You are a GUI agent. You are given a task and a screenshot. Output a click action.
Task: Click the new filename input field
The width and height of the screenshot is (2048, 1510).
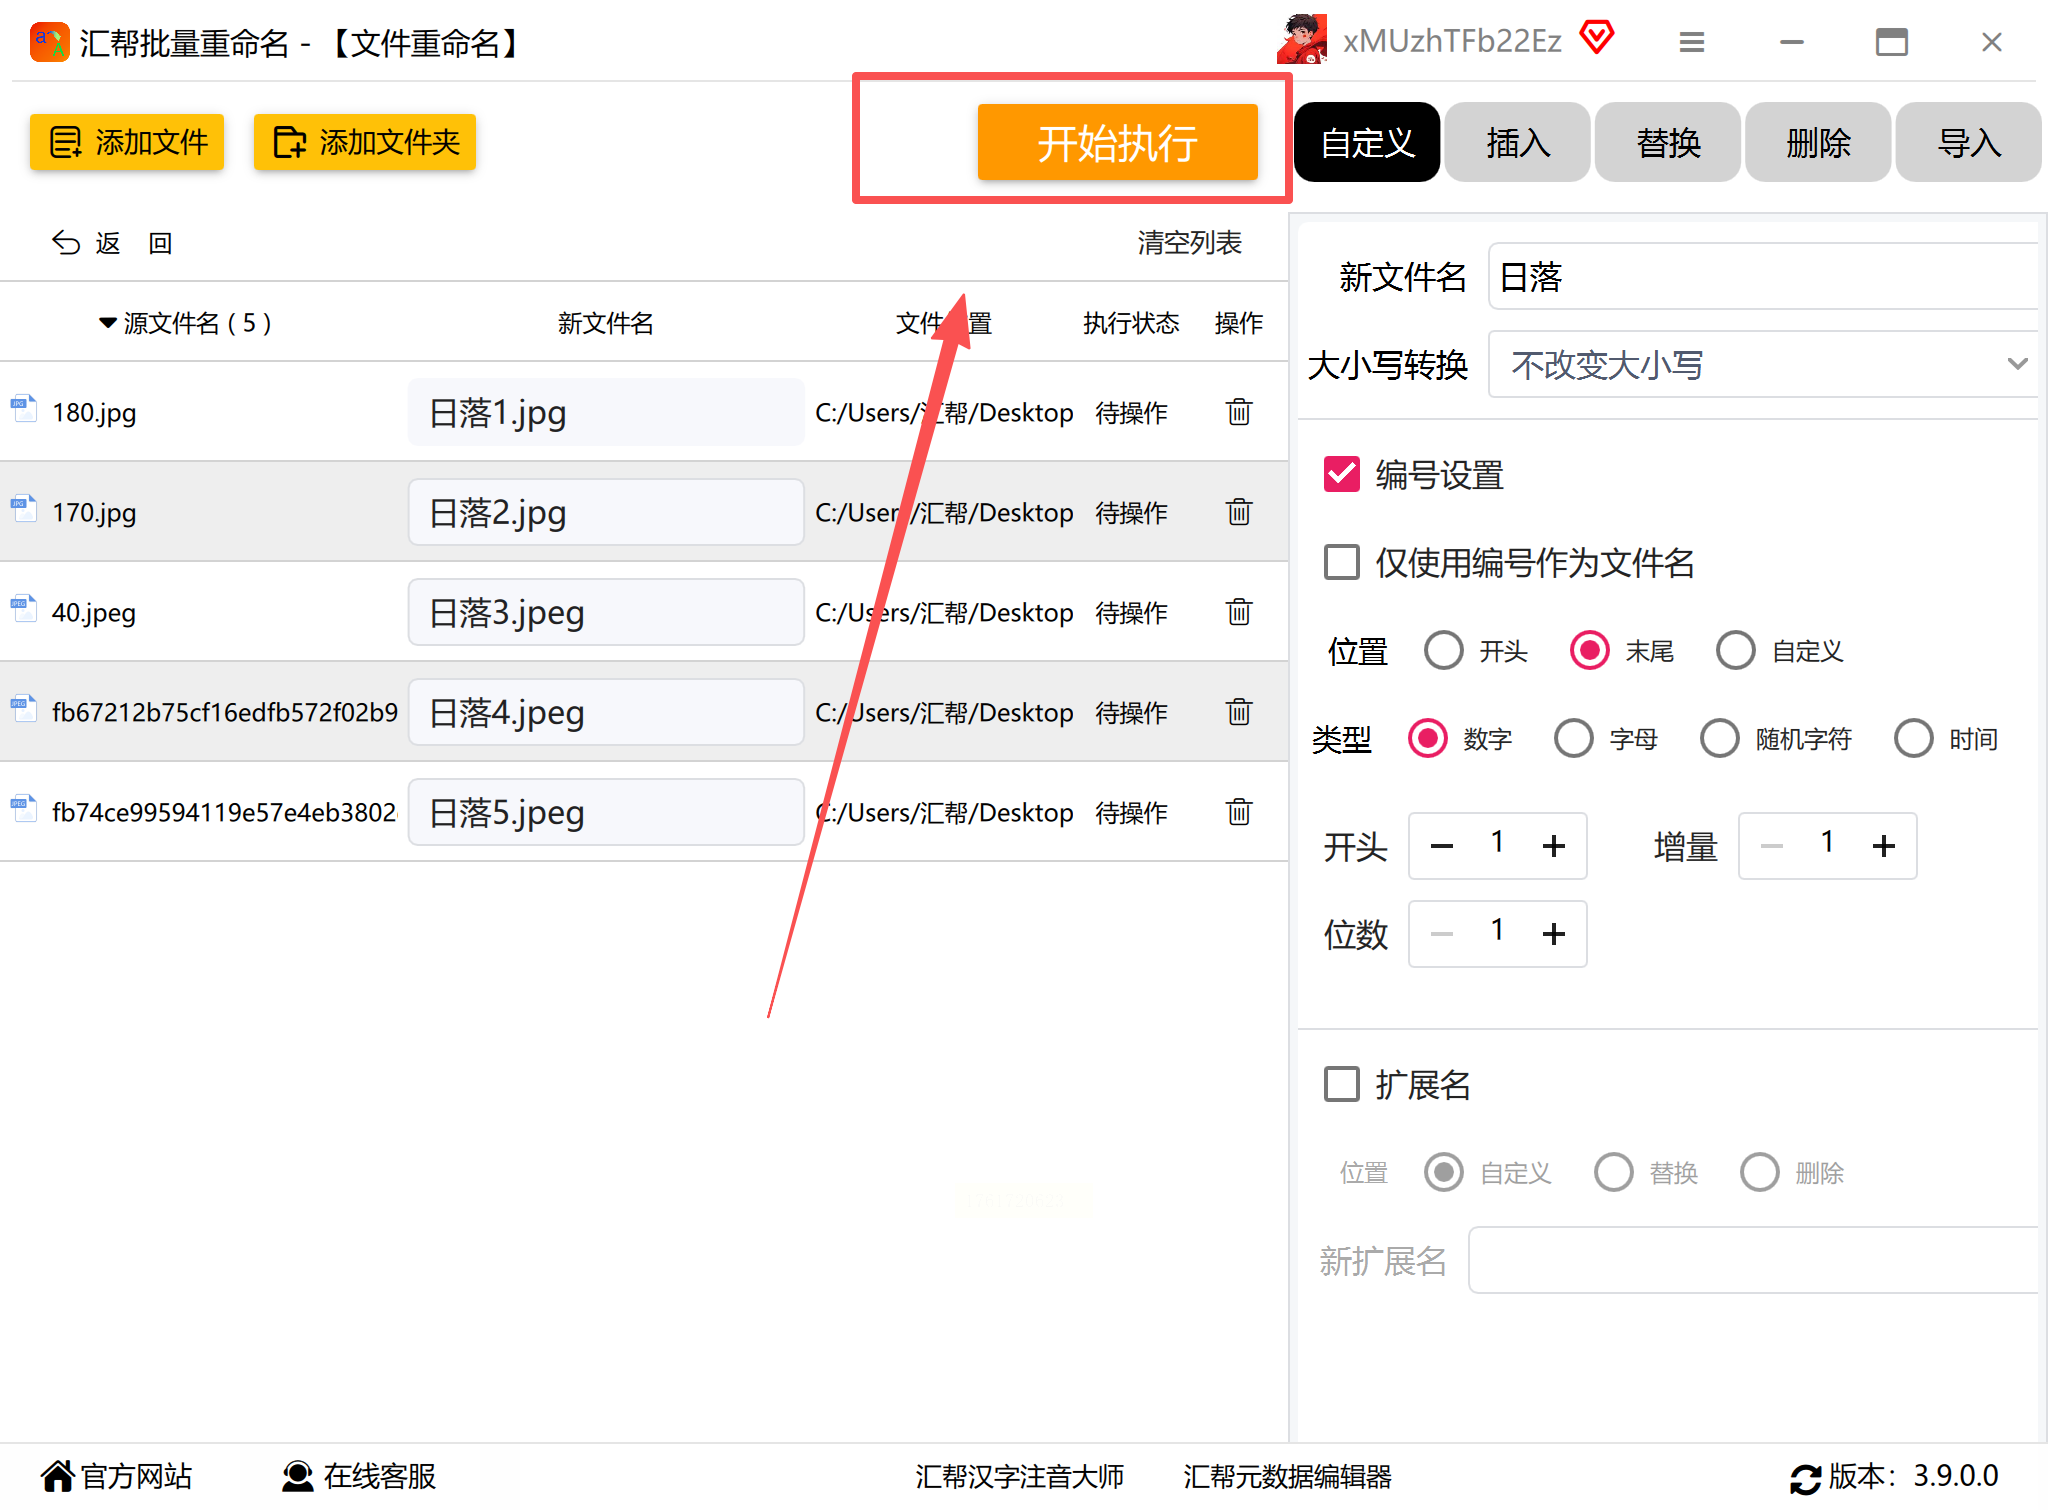click(x=1762, y=277)
